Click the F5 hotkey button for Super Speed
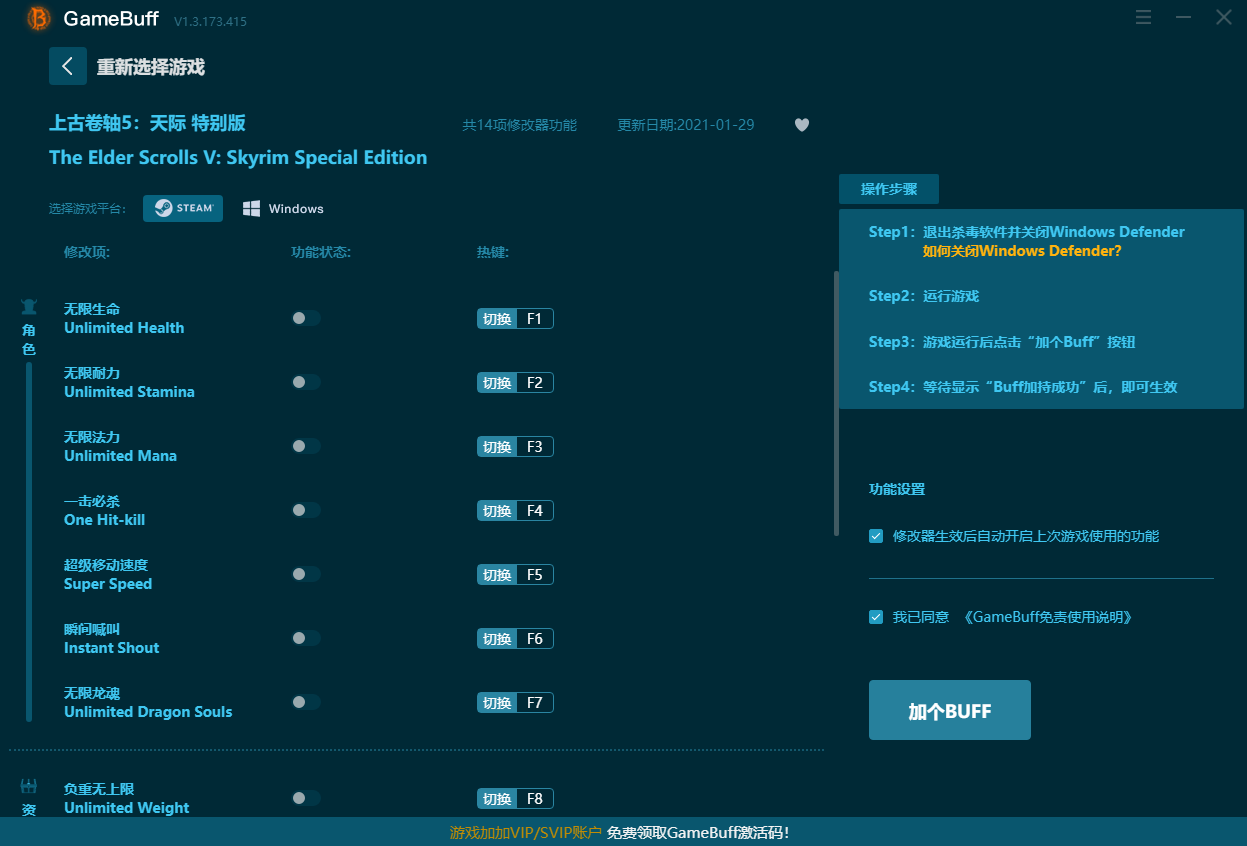The width and height of the screenshot is (1247, 846). point(515,575)
